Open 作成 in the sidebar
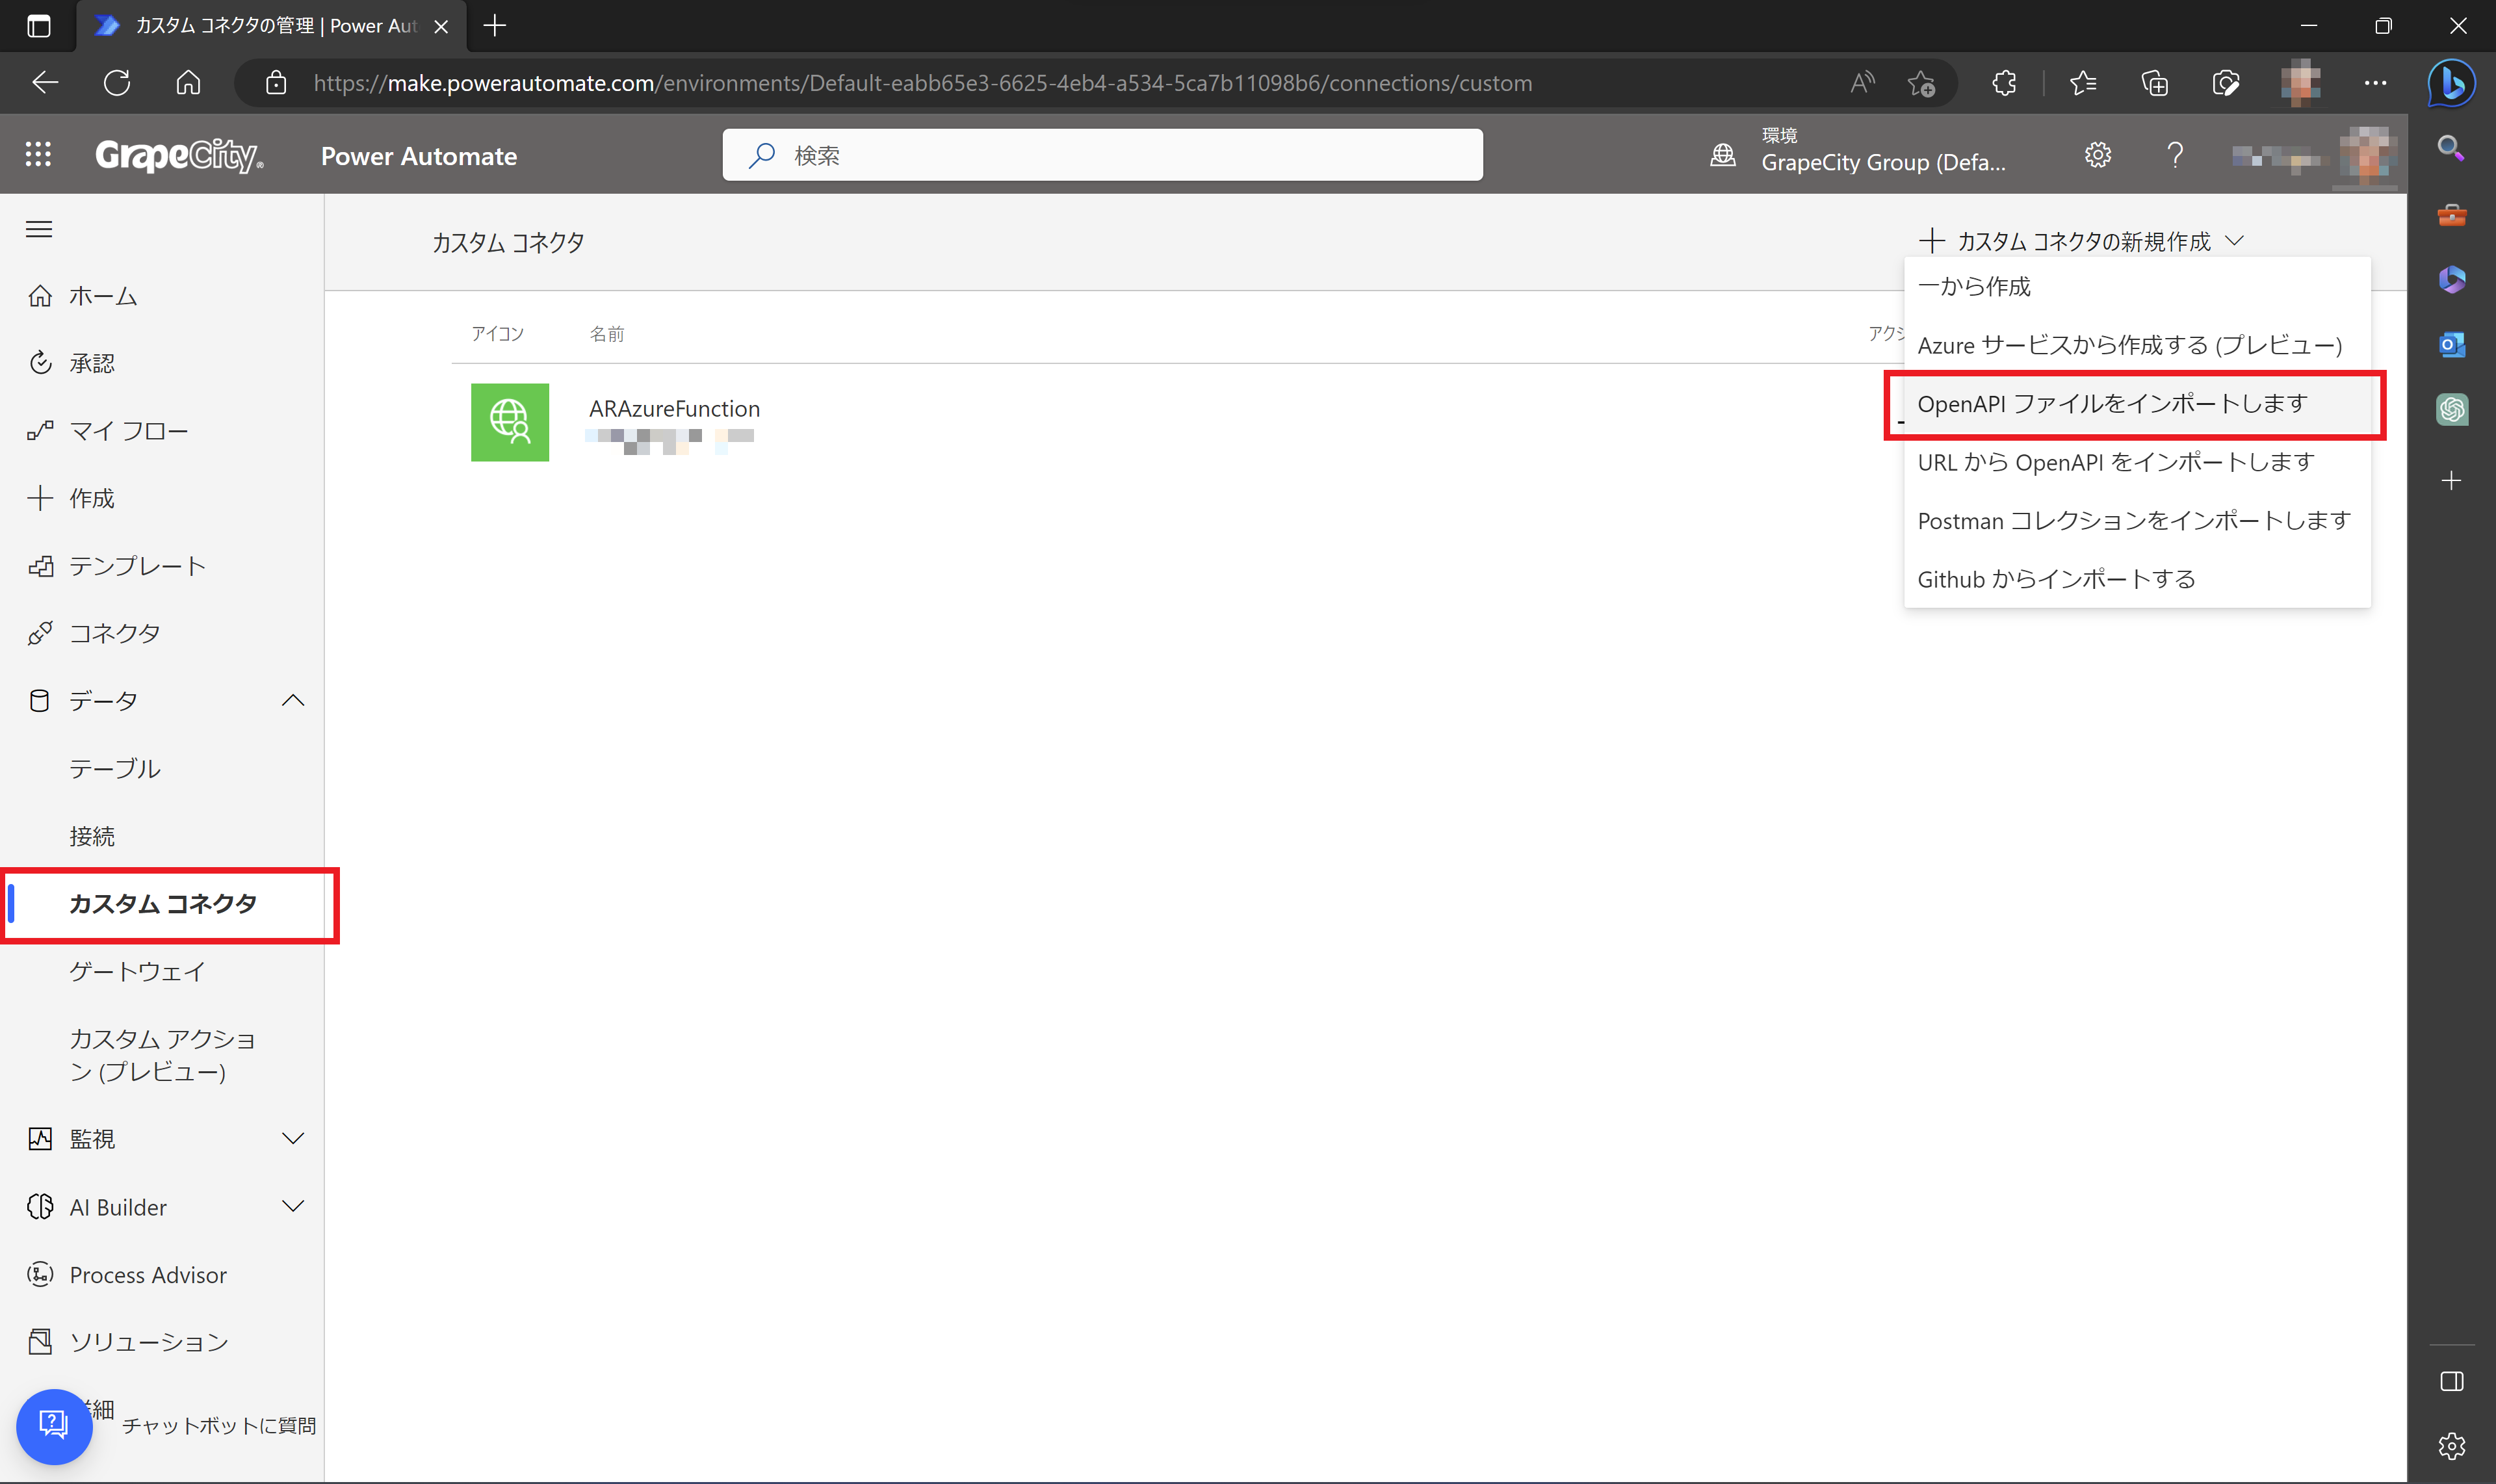The height and width of the screenshot is (1484, 2496). pos(162,498)
